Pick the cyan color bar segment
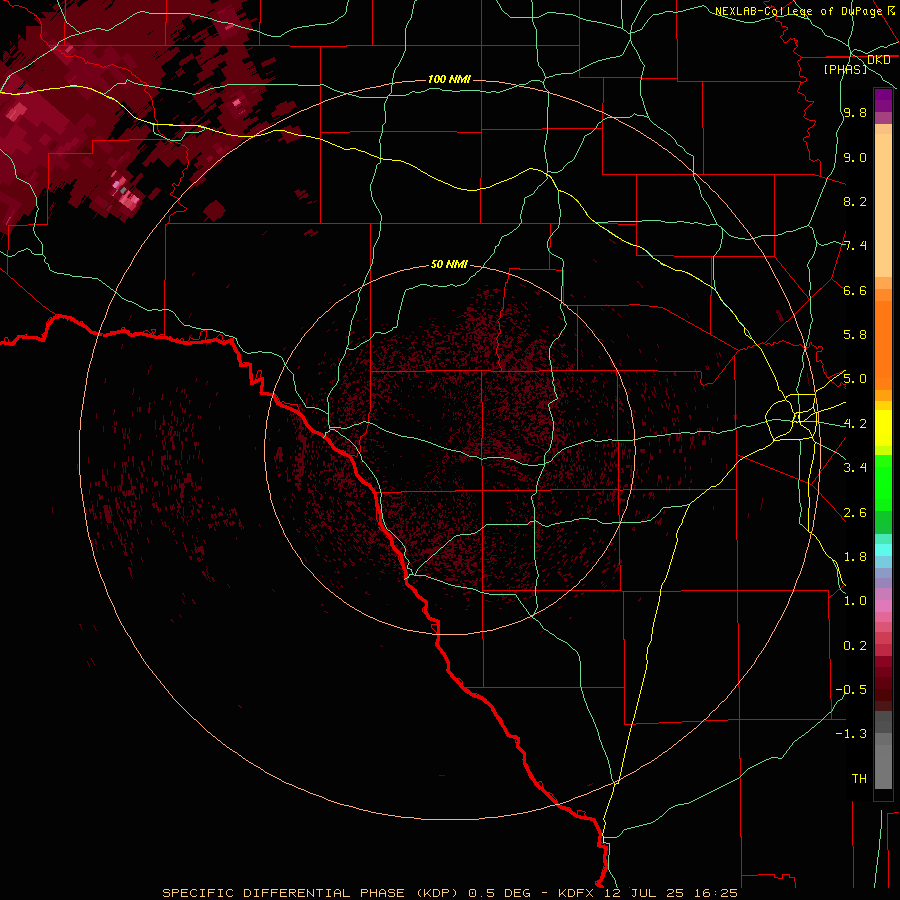The height and width of the screenshot is (900, 900). [x=883, y=550]
